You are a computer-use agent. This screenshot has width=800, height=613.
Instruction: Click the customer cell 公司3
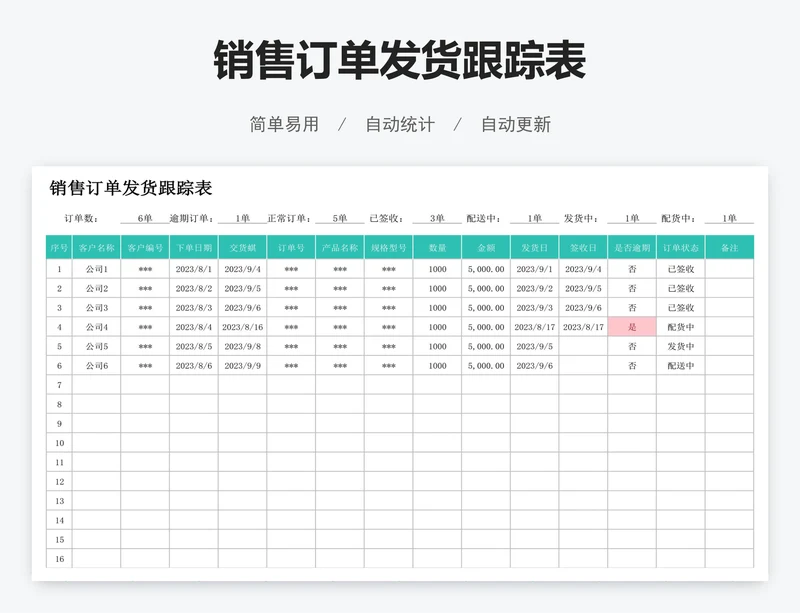click(x=96, y=308)
